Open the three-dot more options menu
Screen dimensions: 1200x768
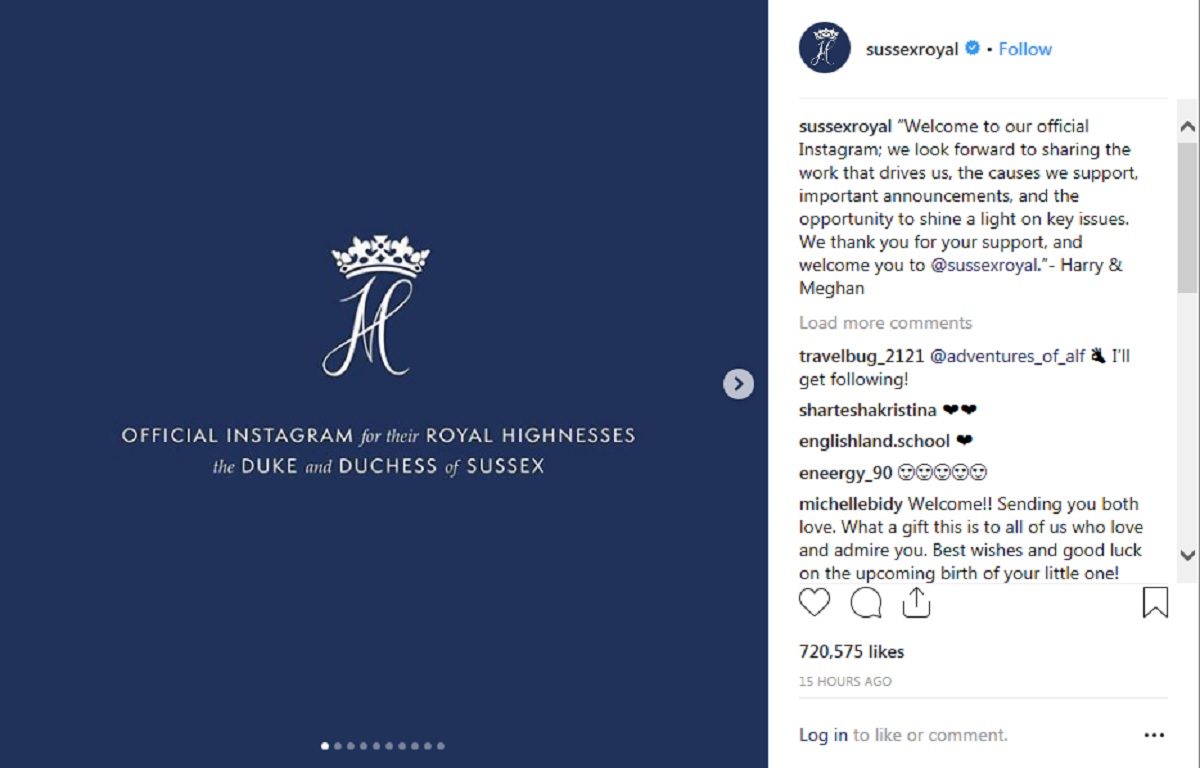tap(1154, 735)
